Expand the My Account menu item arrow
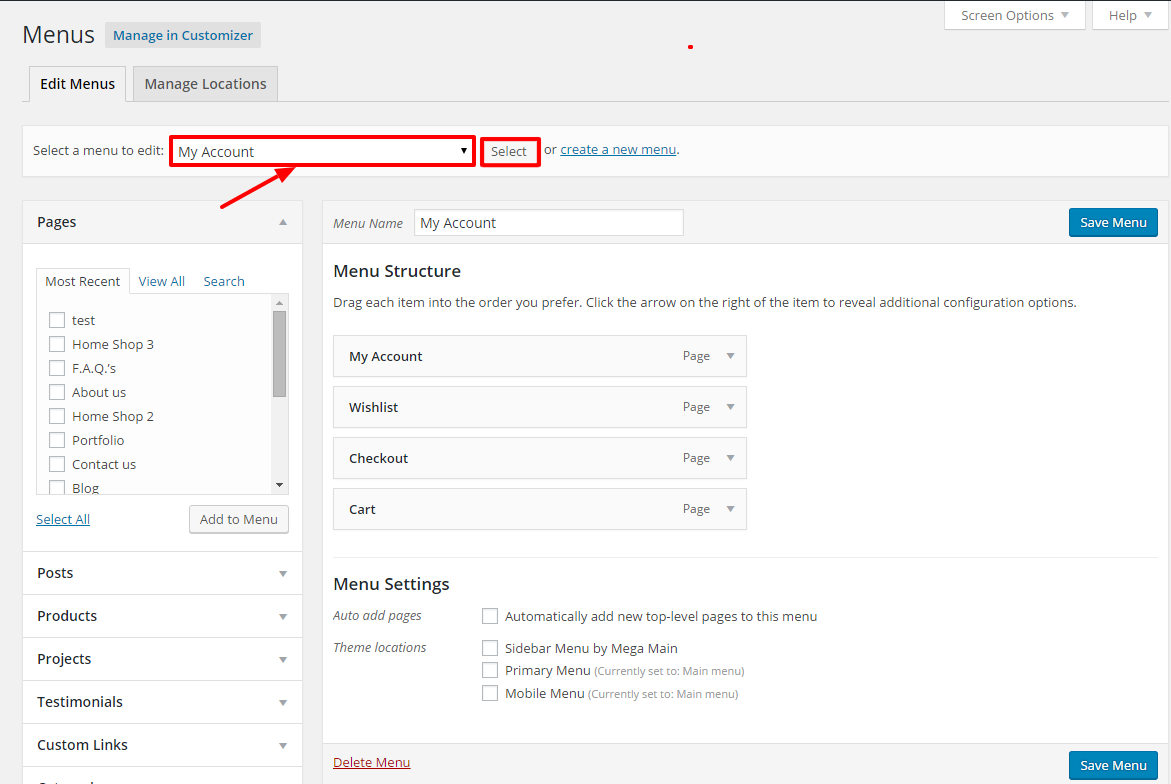Image resolution: width=1171 pixels, height=784 pixels. coord(730,356)
